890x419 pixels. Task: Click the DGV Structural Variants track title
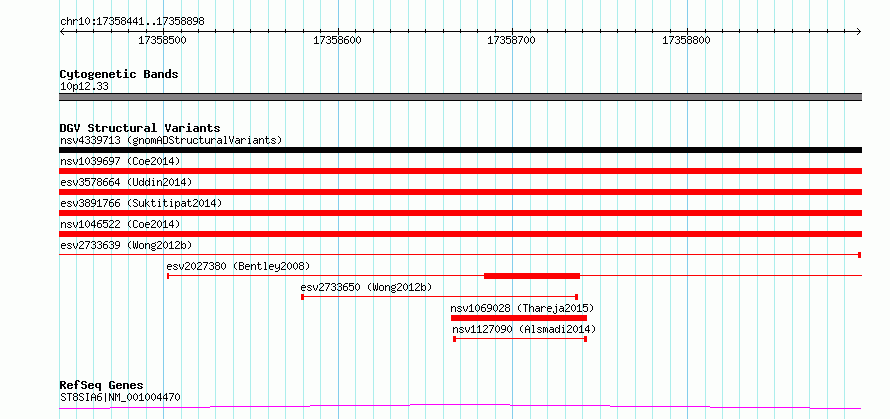tap(140, 128)
